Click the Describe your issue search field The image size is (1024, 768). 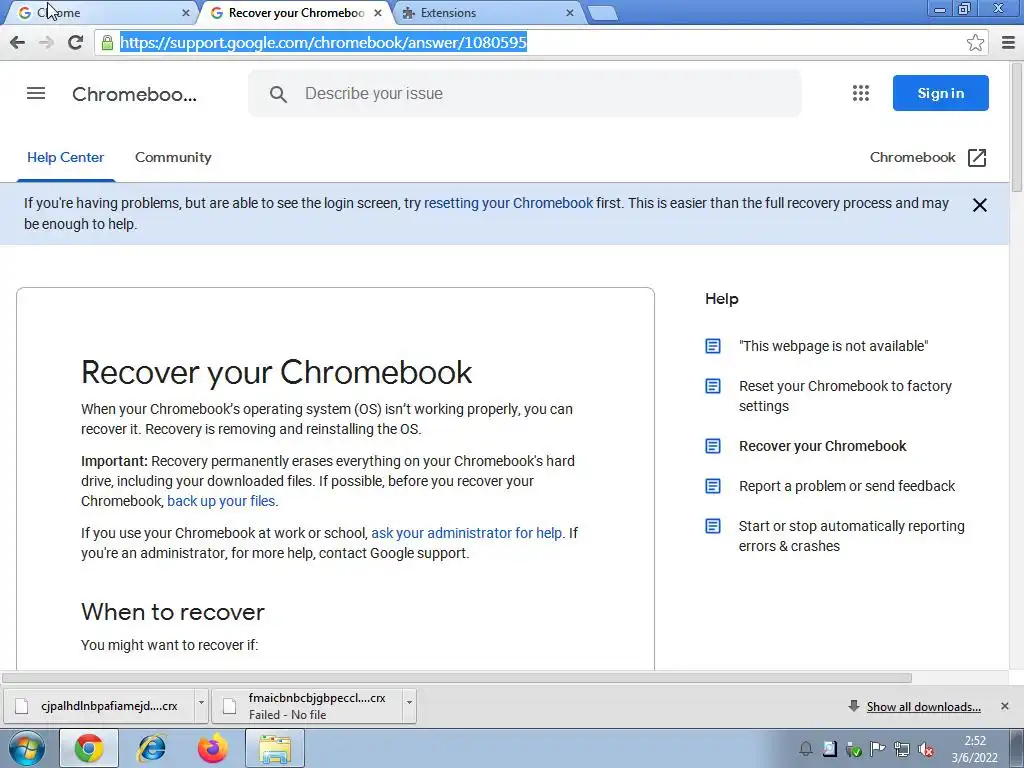click(524, 93)
